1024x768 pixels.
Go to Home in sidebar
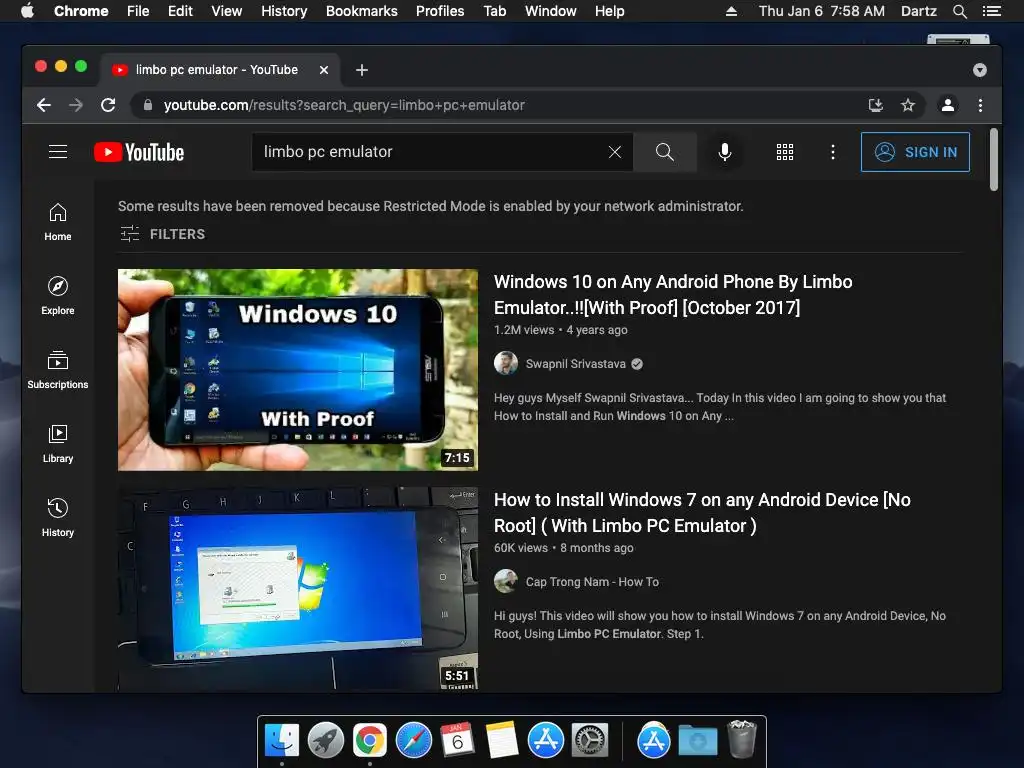[58, 222]
